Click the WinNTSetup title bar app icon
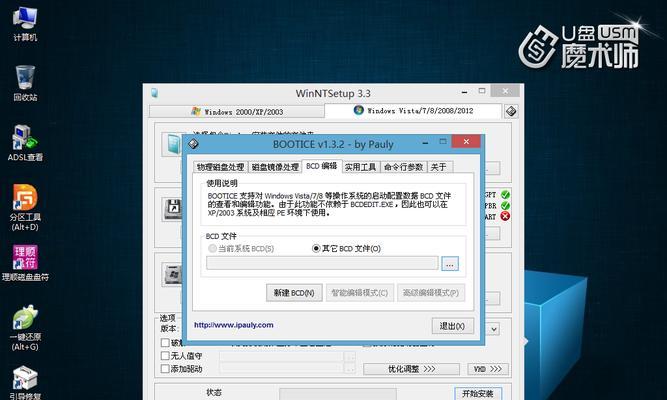This screenshot has width=667, height=400. pos(154,93)
